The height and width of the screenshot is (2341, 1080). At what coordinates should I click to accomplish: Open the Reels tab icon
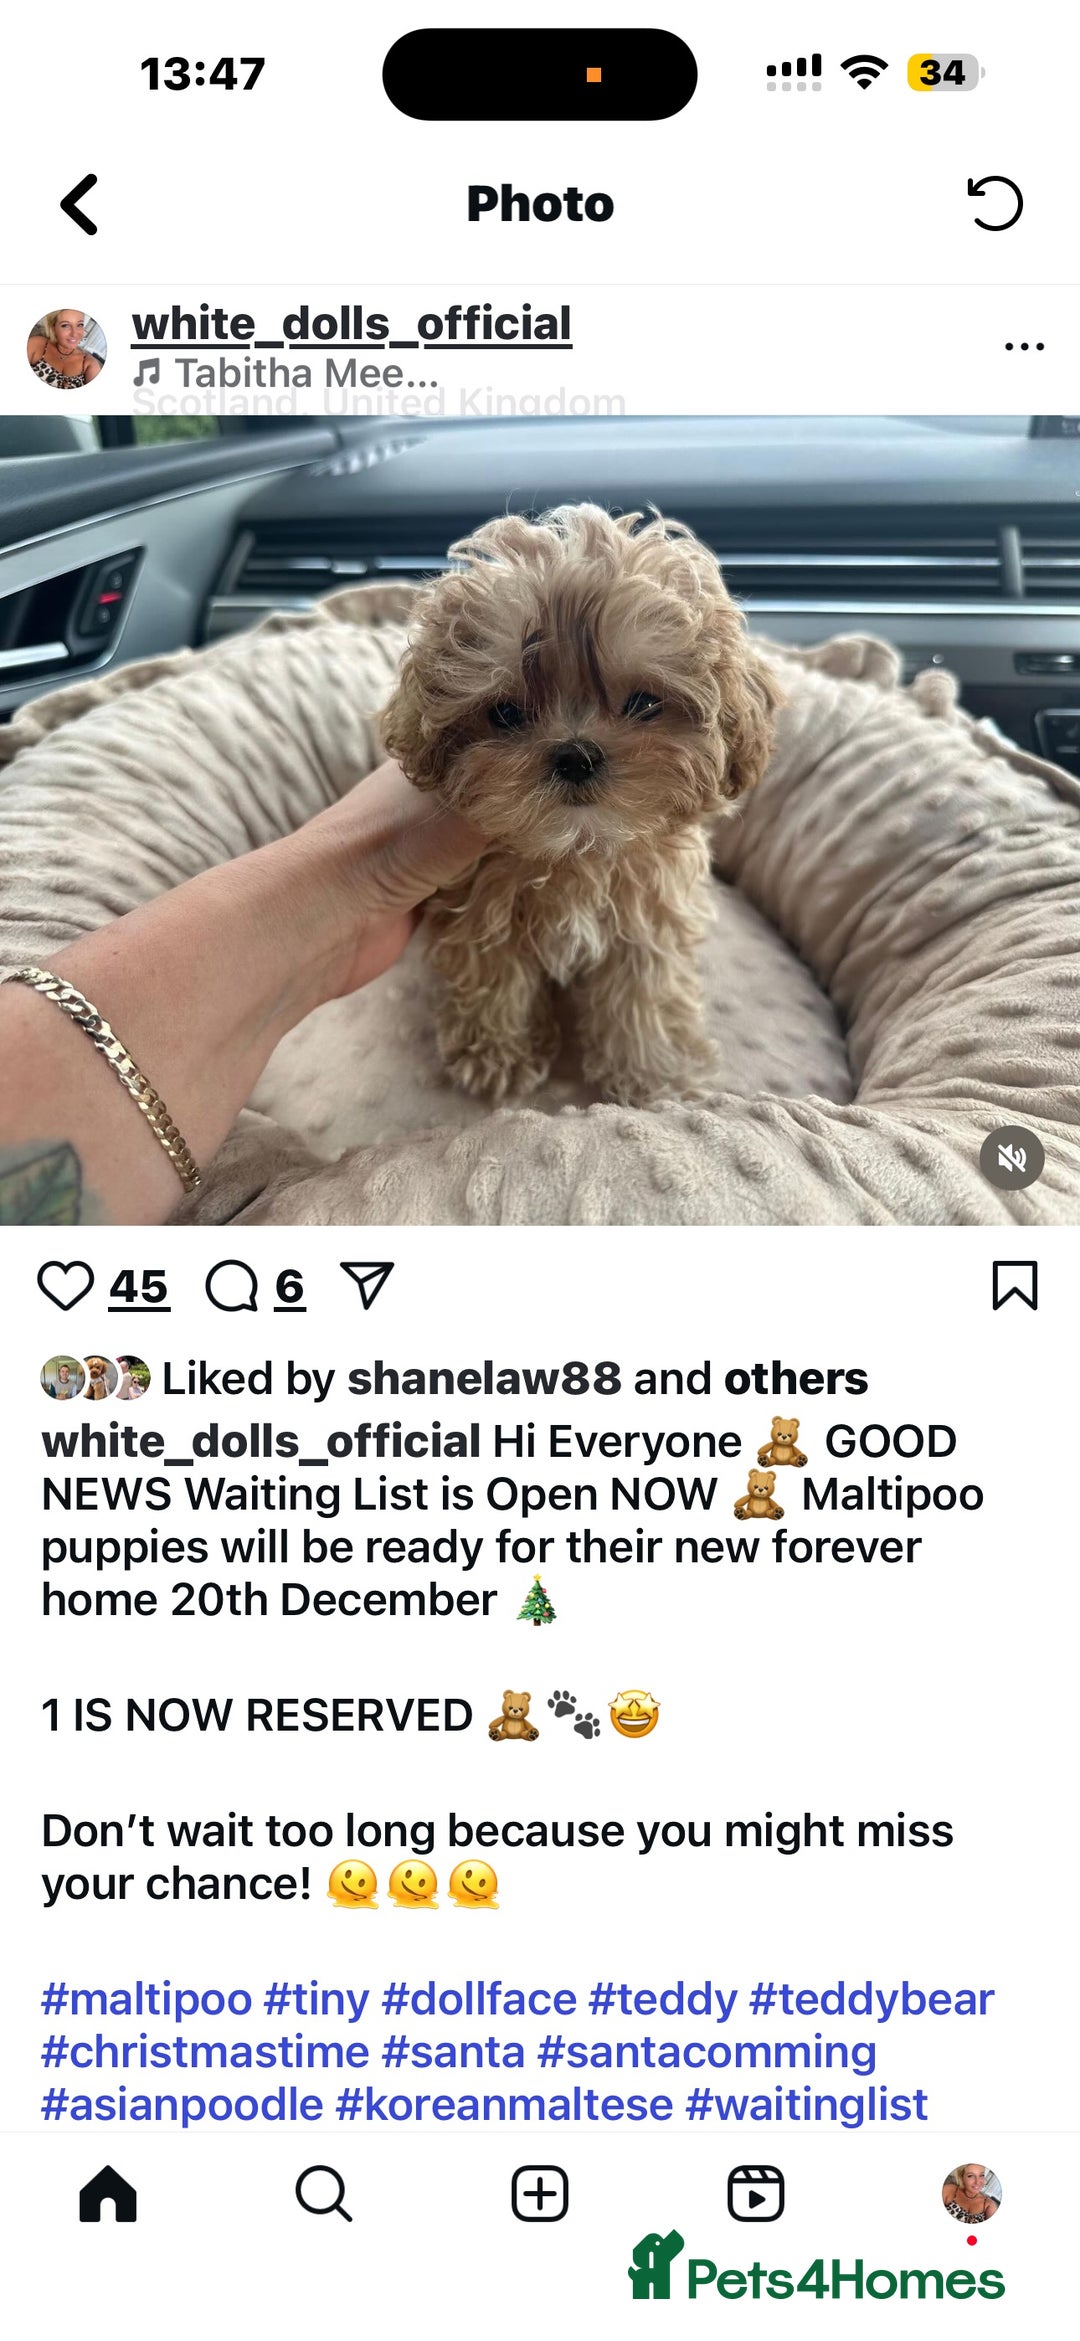click(x=756, y=2194)
